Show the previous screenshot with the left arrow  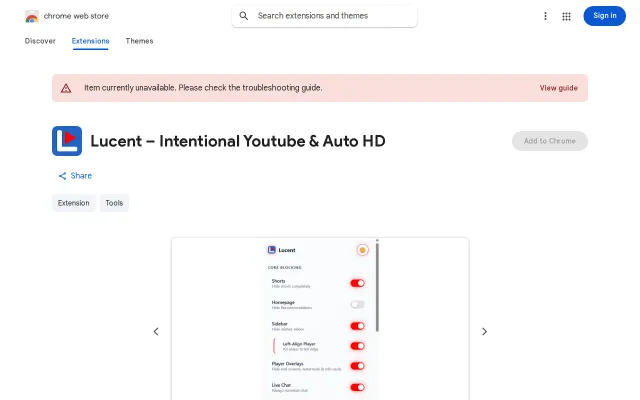pyautogui.click(x=156, y=331)
